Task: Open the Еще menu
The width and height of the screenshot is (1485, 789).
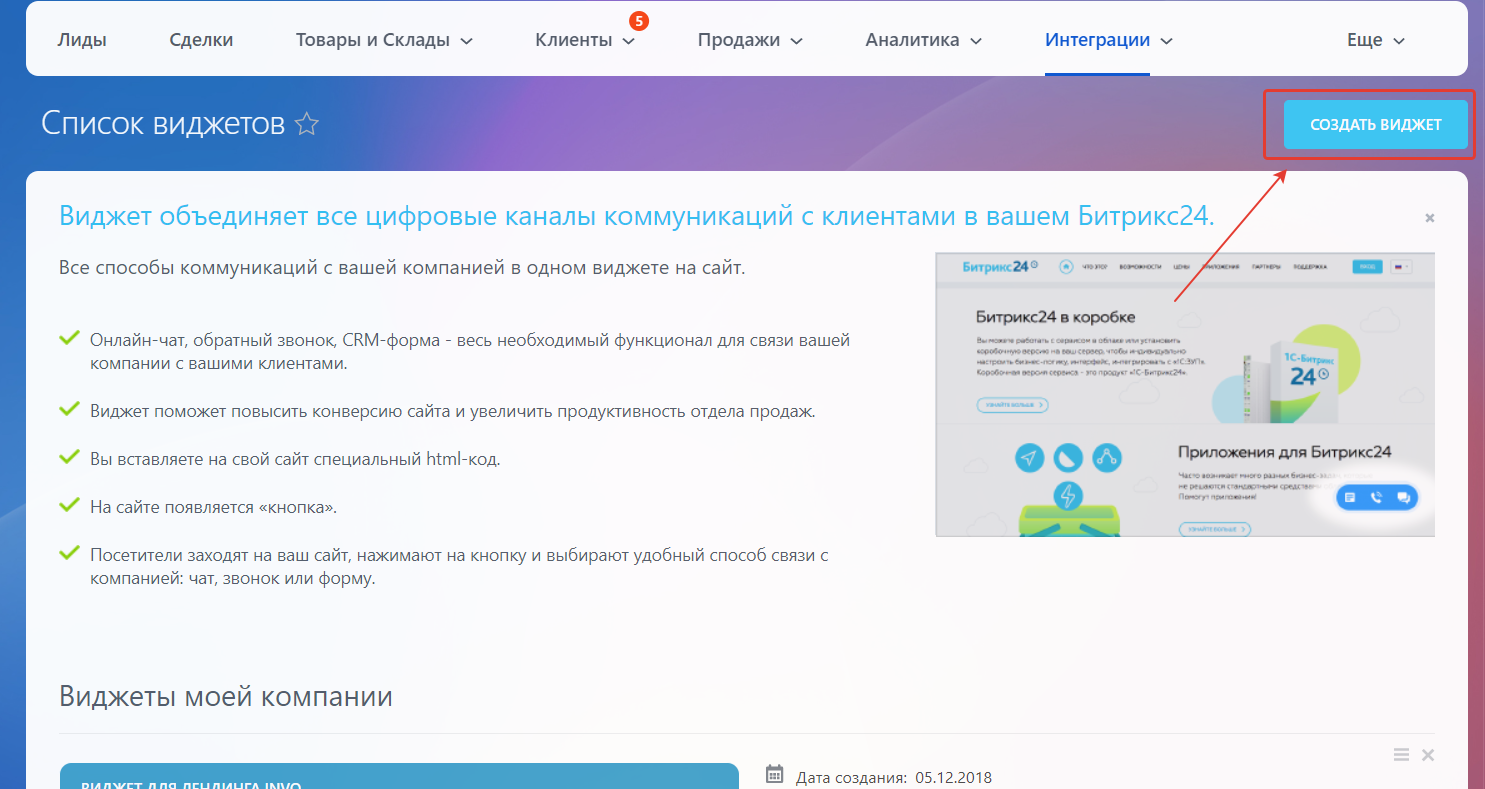Action: pos(1364,40)
